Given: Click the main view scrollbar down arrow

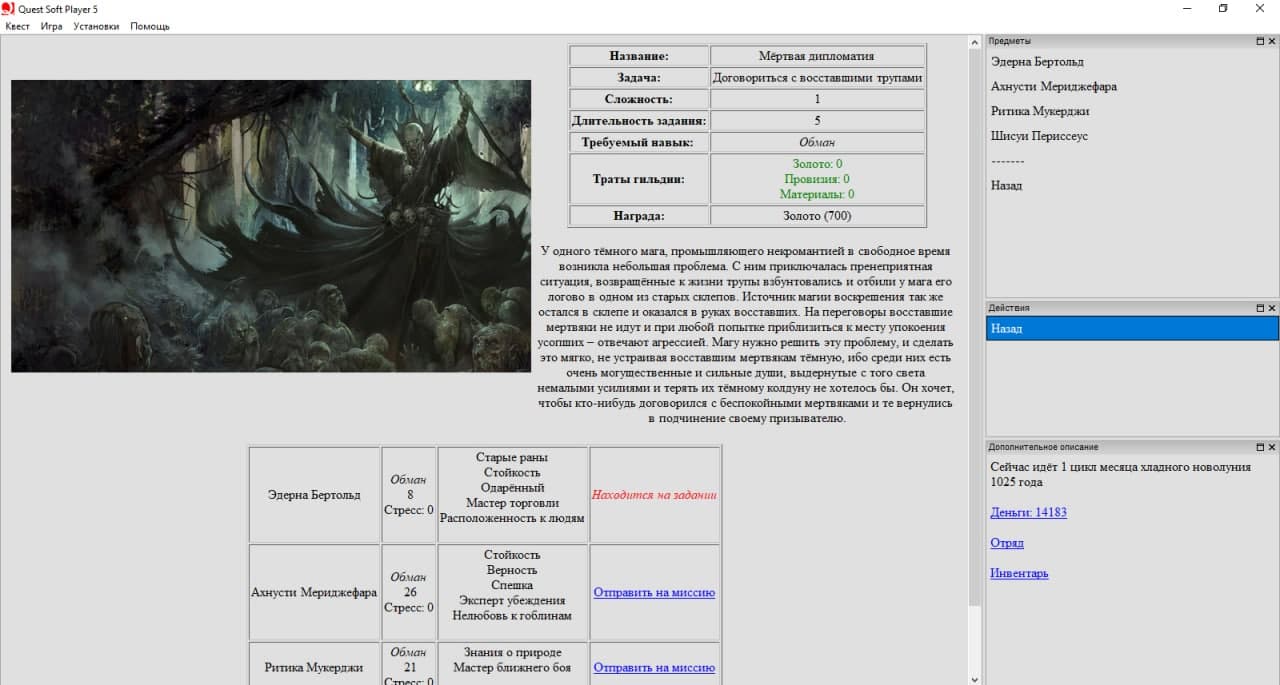Looking at the screenshot, I should [976, 679].
